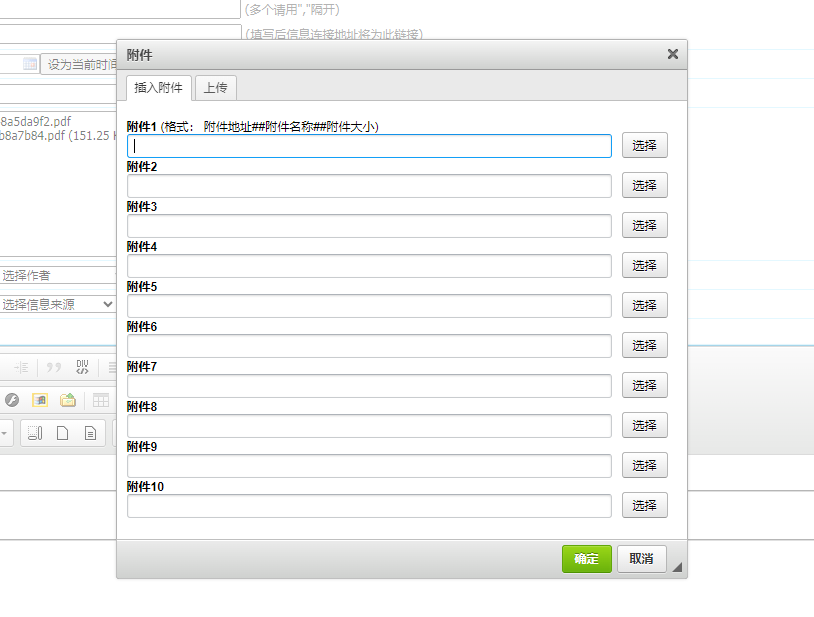
Task: Grab the dialog resize handle corner
Action: pyautogui.click(x=677, y=567)
